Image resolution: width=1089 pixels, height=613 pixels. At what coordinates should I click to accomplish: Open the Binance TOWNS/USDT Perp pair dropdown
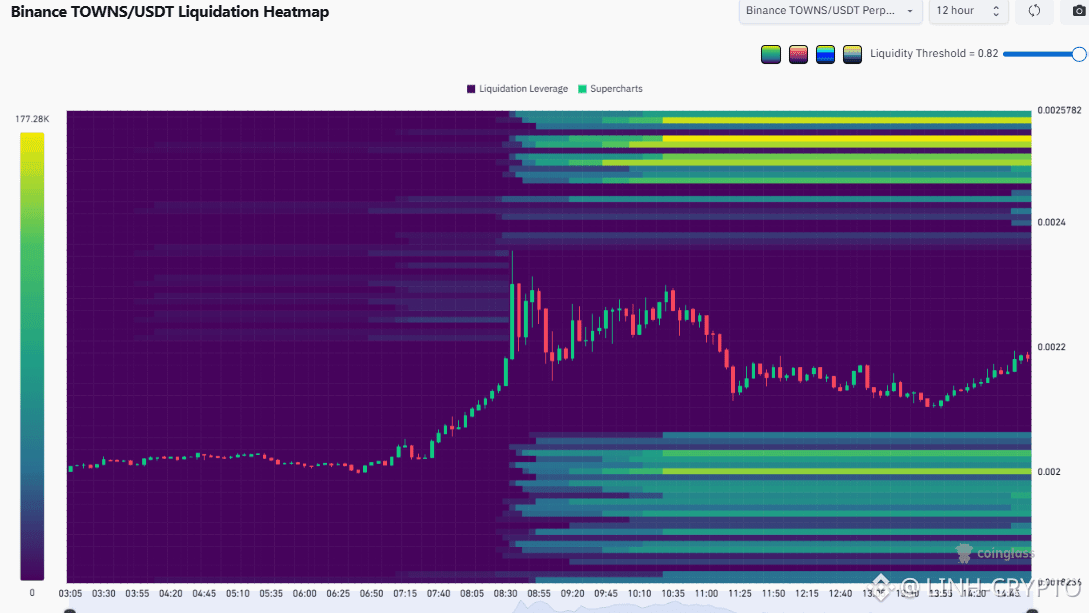(x=830, y=11)
